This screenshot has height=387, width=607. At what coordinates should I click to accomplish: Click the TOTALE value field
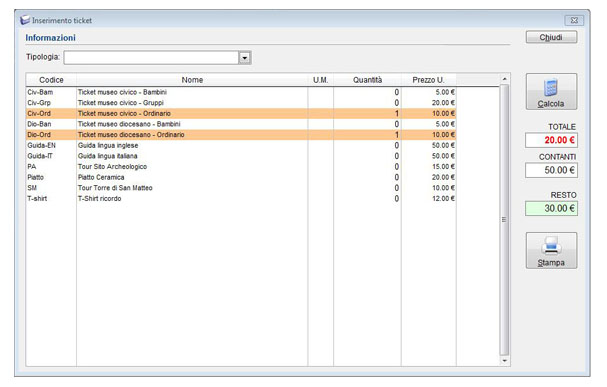(551, 140)
